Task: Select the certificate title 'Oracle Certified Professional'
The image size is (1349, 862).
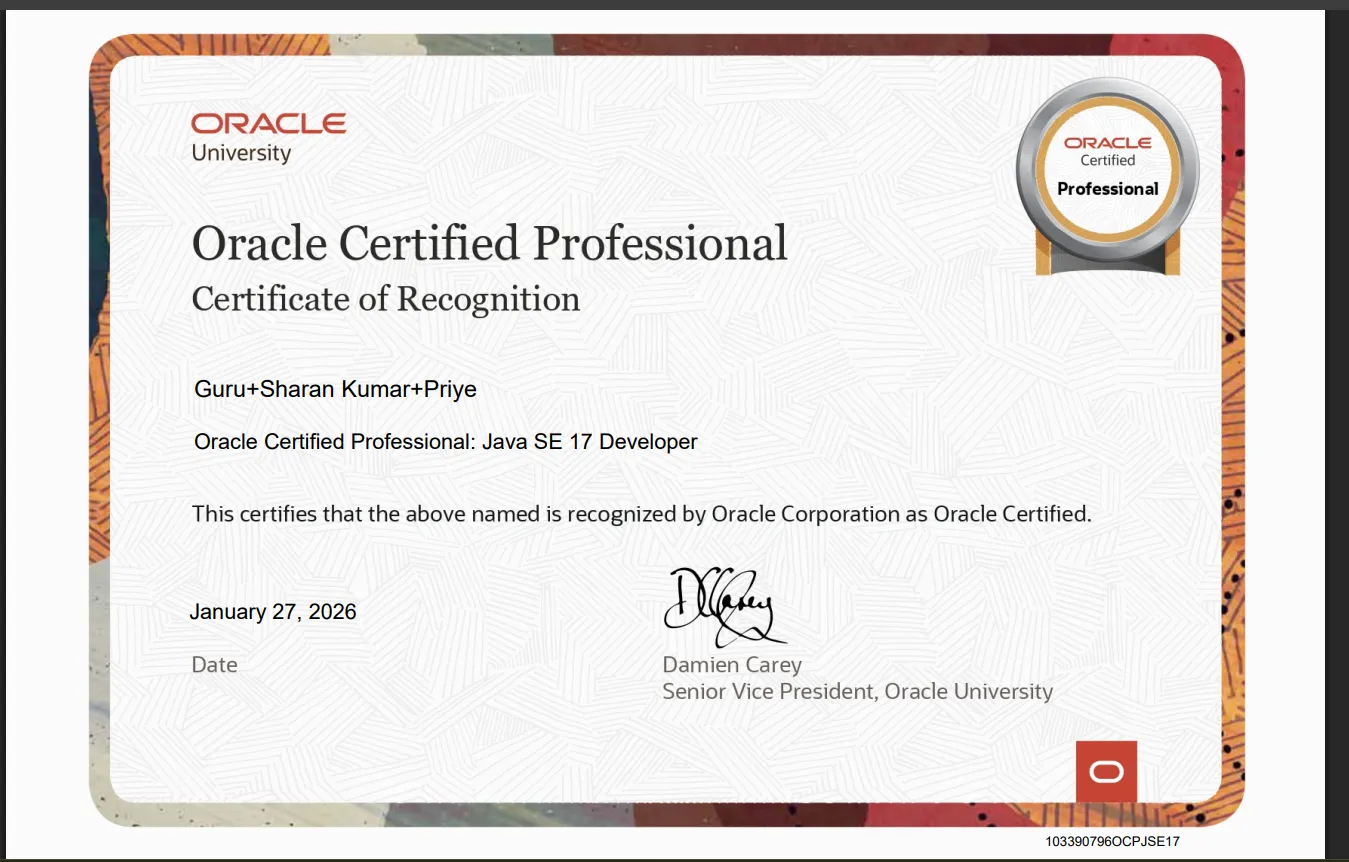Action: tap(489, 243)
